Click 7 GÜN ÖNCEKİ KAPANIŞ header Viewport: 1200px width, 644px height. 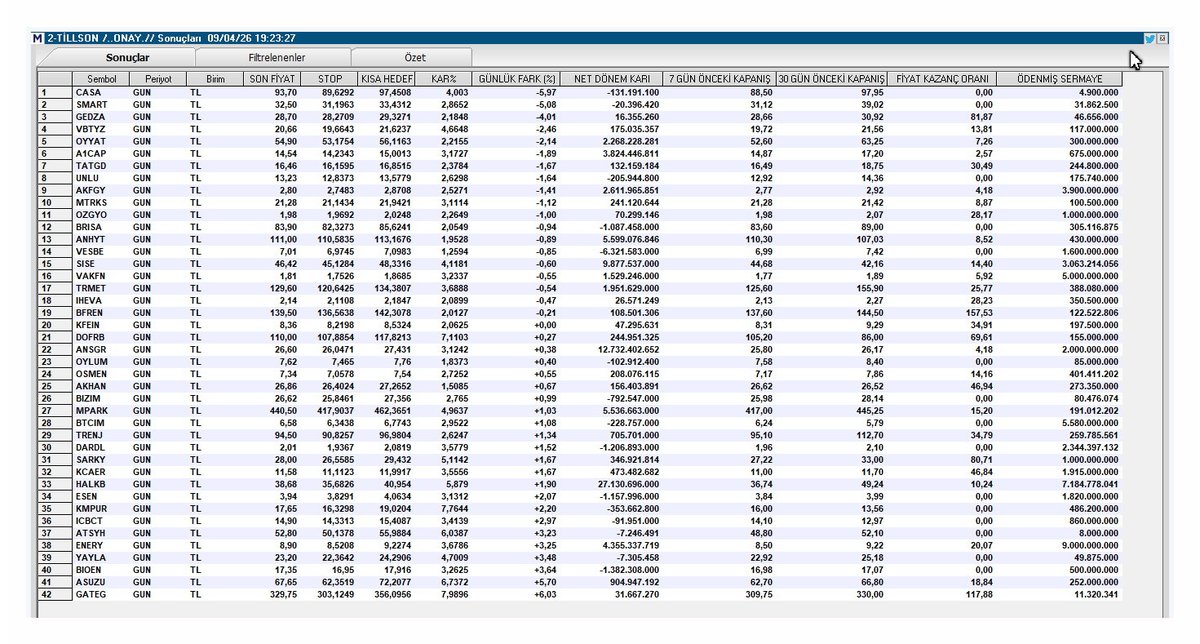click(720, 79)
